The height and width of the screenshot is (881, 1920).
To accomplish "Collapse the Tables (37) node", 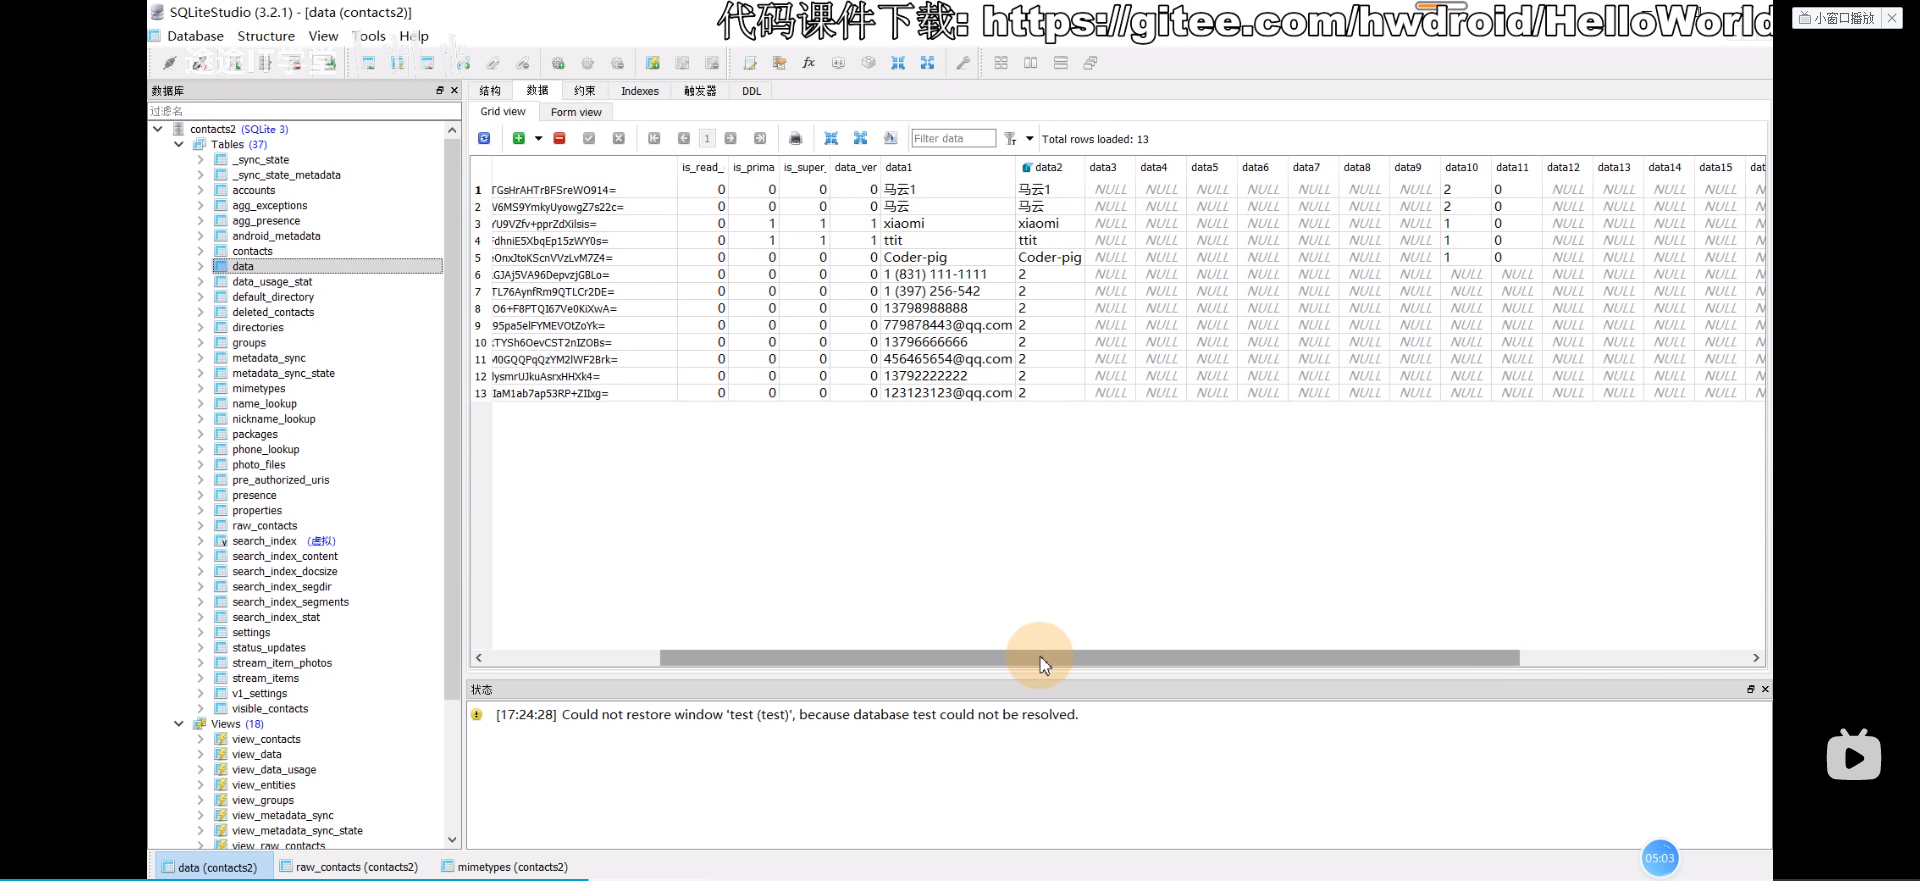I will coord(179,144).
